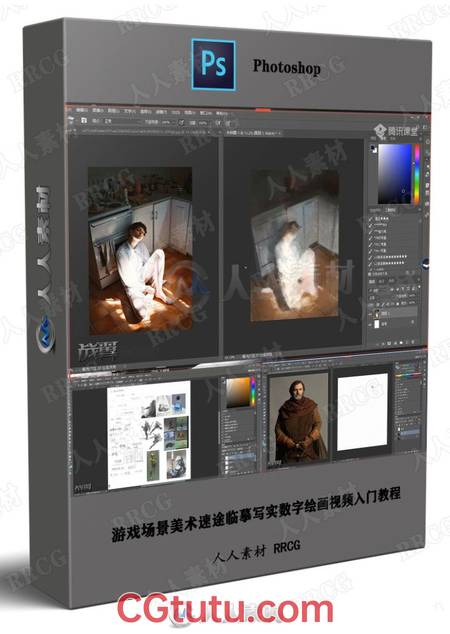
Task: Click the Tencent Classroom logo watermark
Action: [396, 130]
